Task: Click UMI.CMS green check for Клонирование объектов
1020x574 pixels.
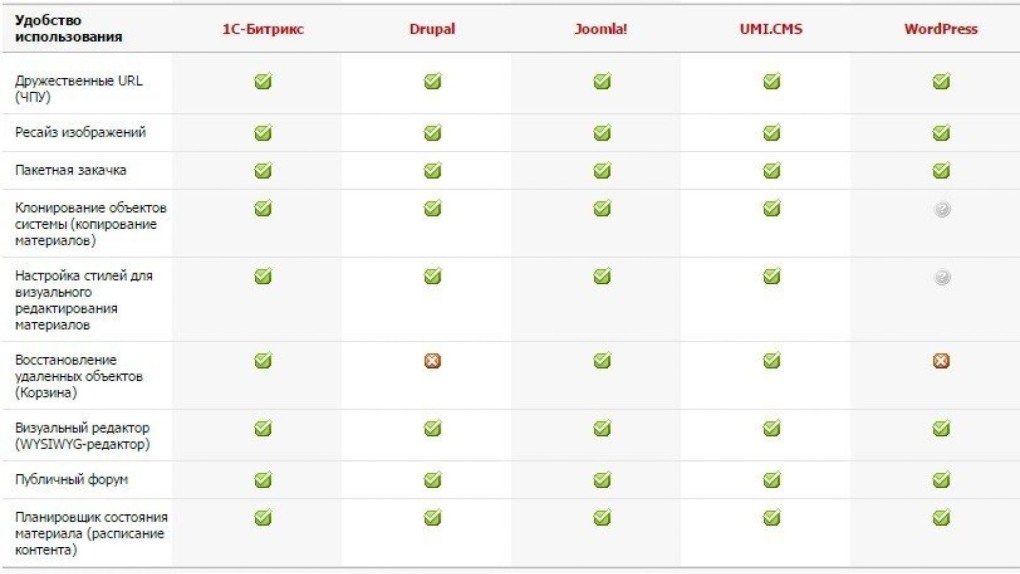Action: coord(771,209)
